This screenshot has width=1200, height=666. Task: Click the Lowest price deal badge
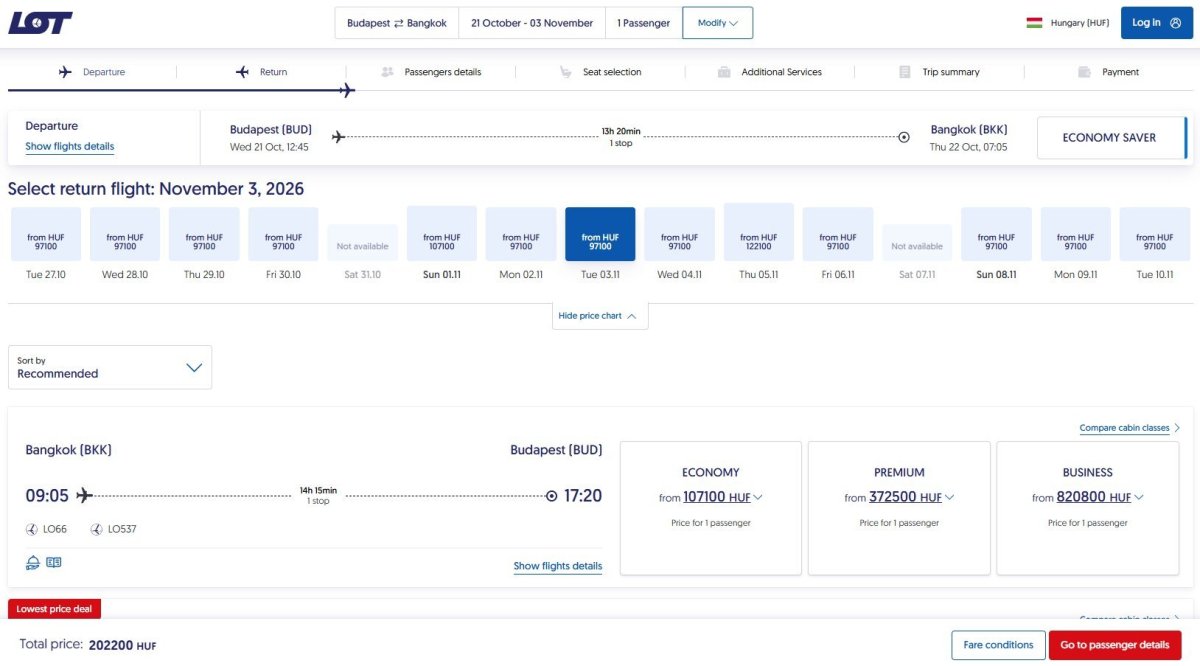55,609
